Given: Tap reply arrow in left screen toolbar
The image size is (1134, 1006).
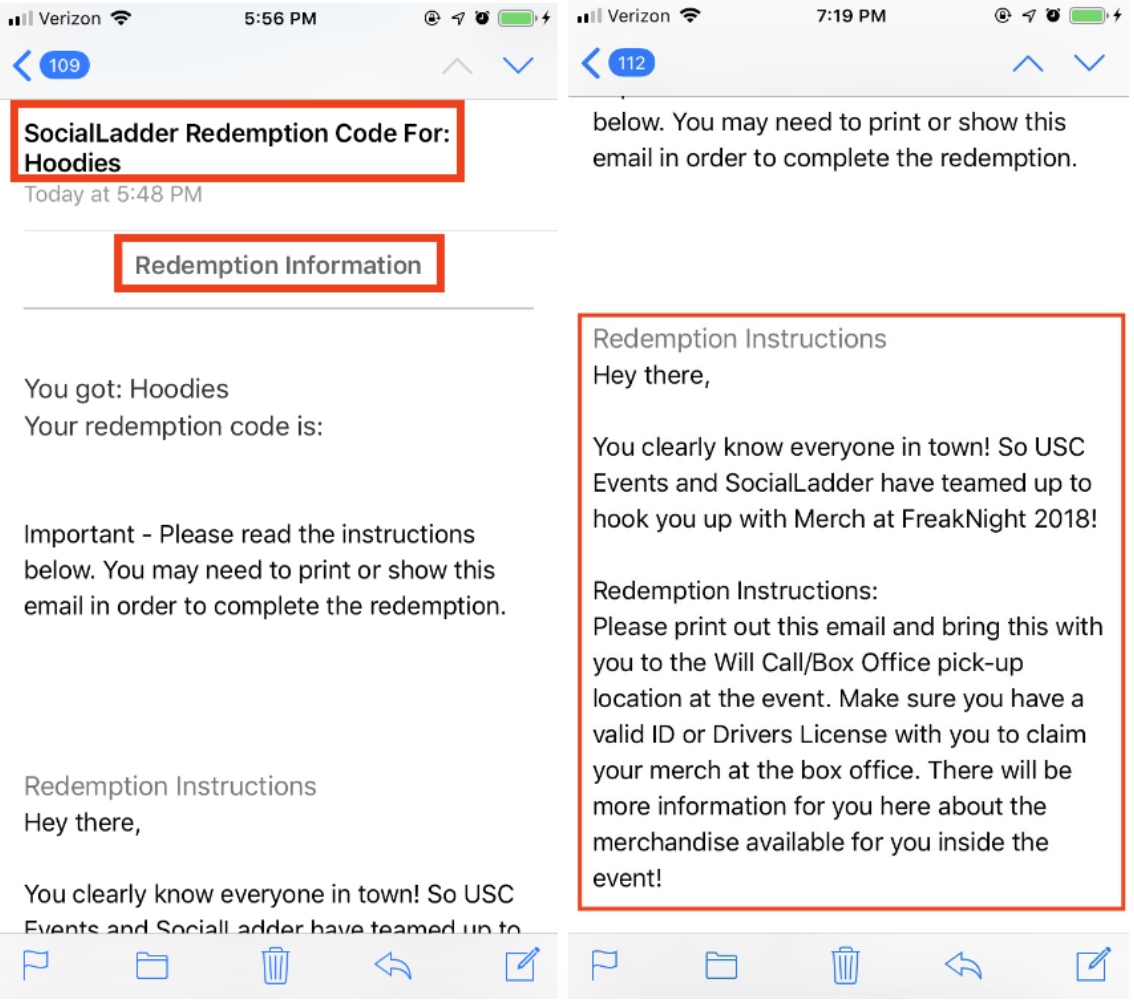Looking at the screenshot, I should [393, 965].
